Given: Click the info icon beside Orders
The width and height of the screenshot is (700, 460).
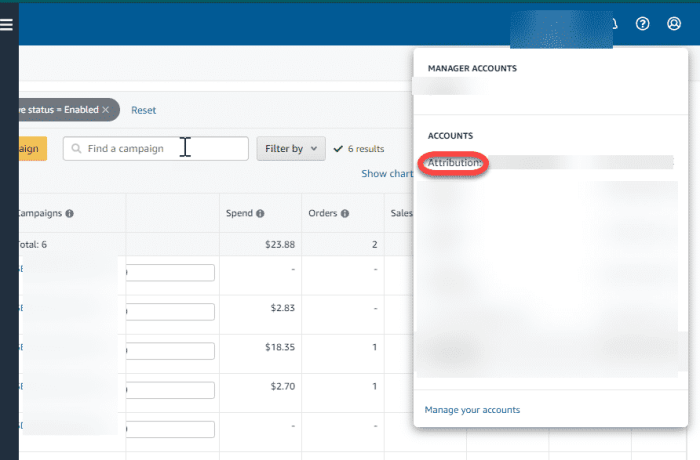Looking at the screenshot, I should [344, 213].
